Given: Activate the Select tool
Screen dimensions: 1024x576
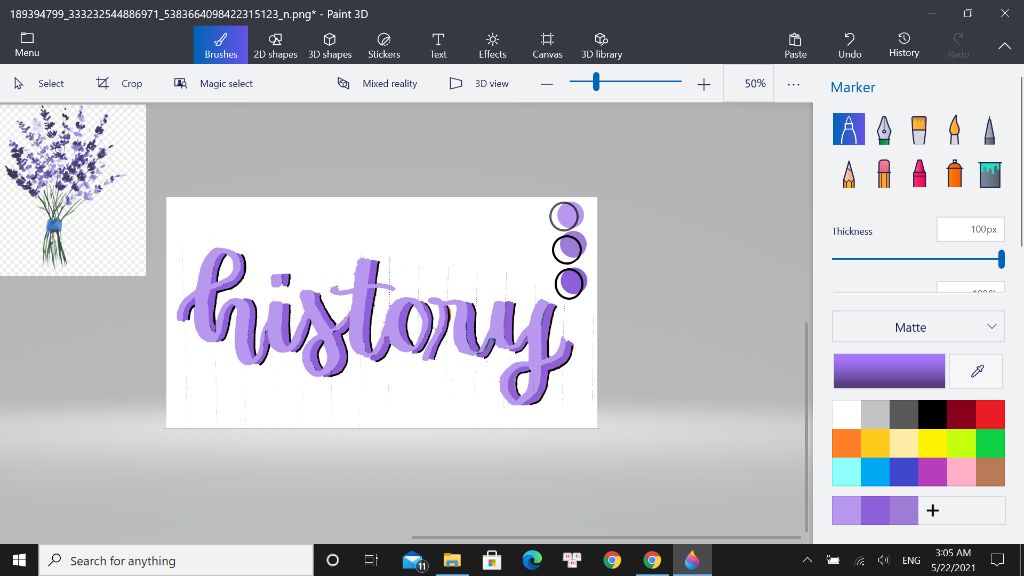Looking at the screenshot, I should (40, 84).
